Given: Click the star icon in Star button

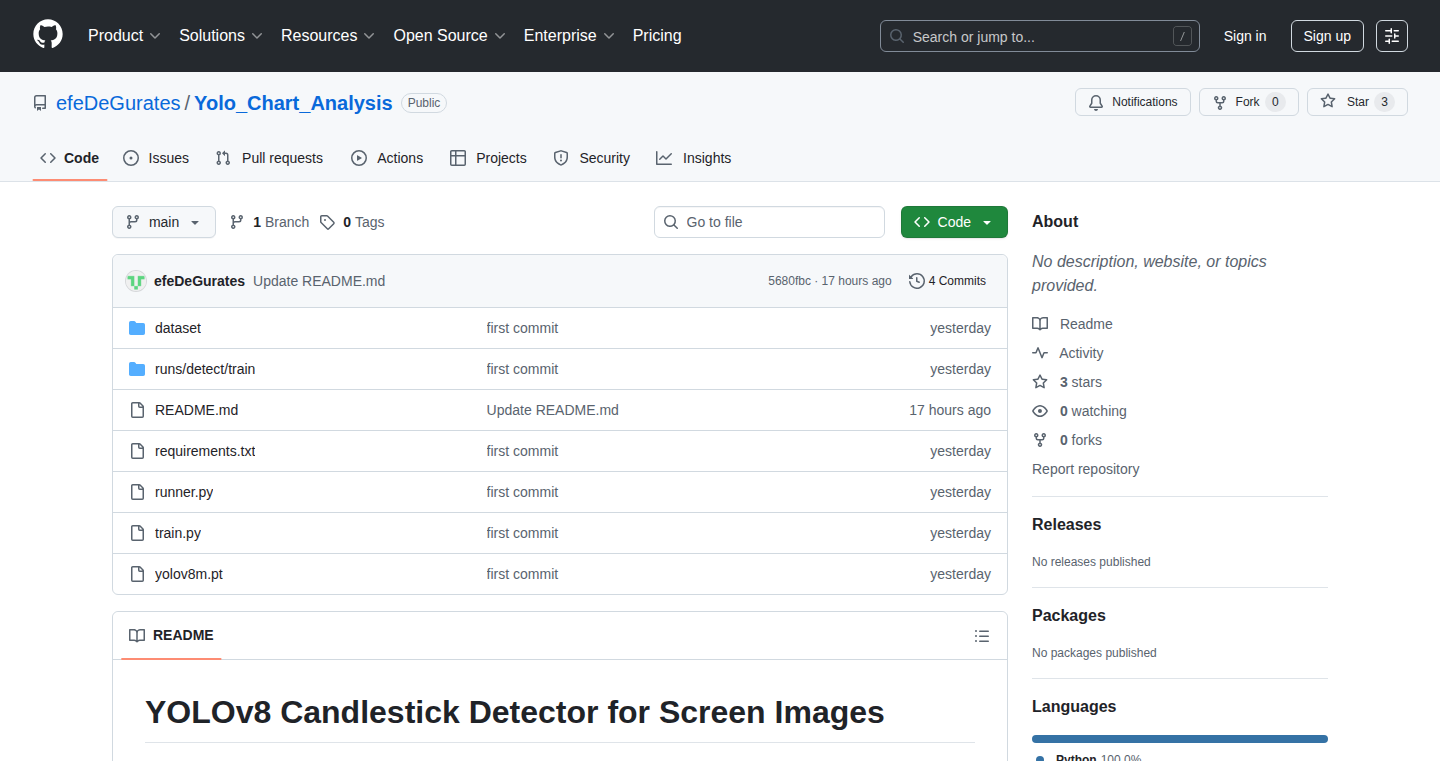Looking at the screenshot, I should coord(1328,102).
